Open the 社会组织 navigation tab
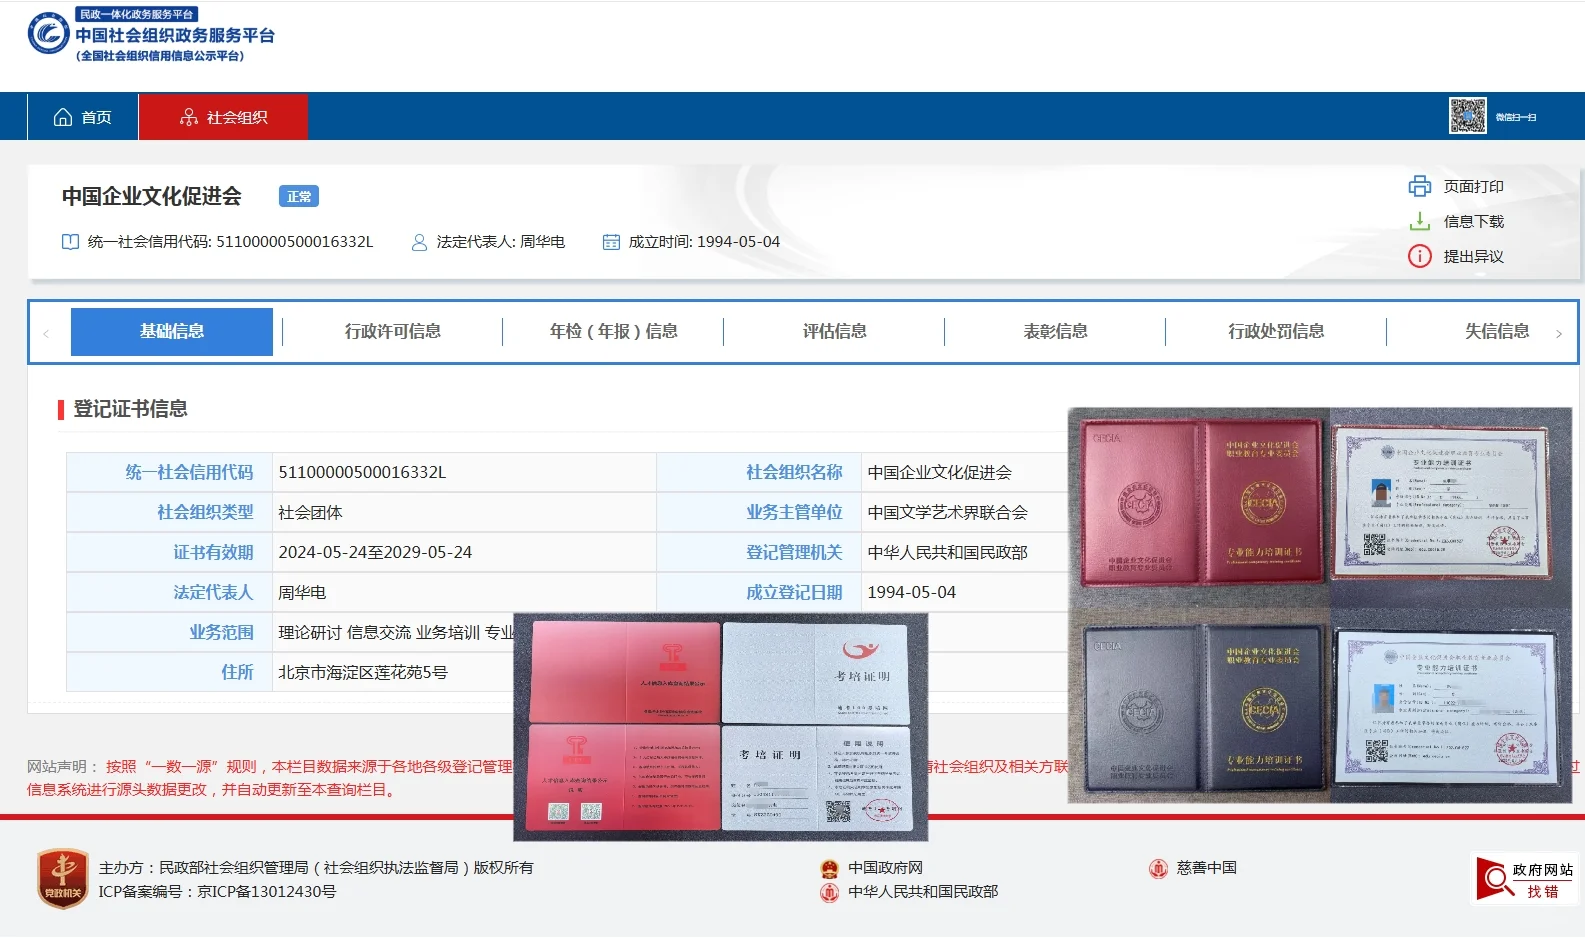Screen dimensions: 1585x938 pos(223,117)
